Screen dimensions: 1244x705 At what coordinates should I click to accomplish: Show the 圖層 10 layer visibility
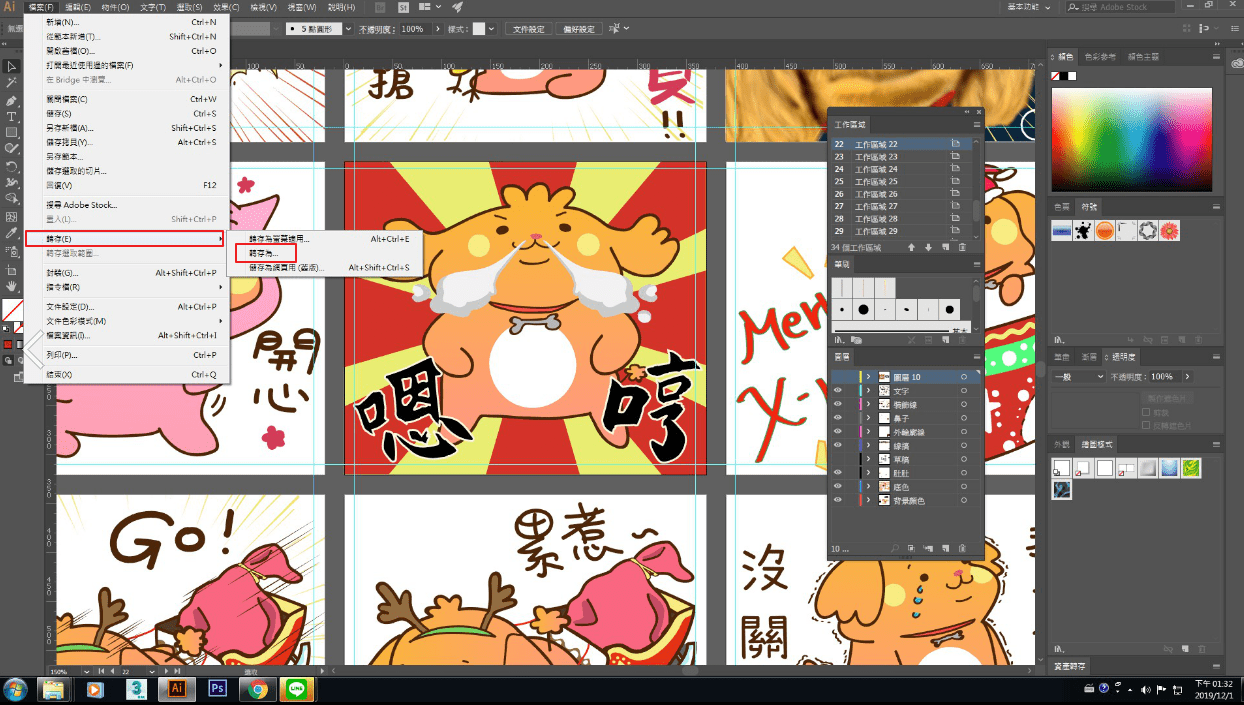(x=838, y=376)
